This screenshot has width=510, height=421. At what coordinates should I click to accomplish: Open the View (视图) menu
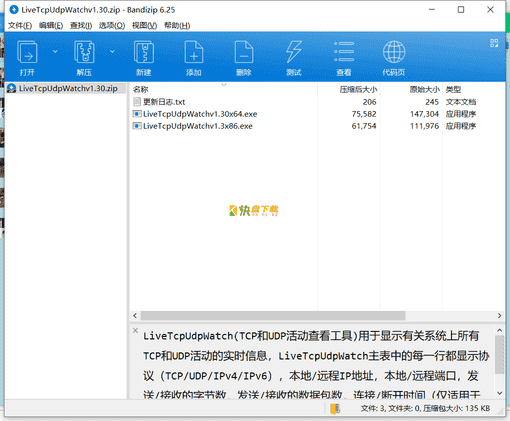pyautogui.click(x=144, y=26)
